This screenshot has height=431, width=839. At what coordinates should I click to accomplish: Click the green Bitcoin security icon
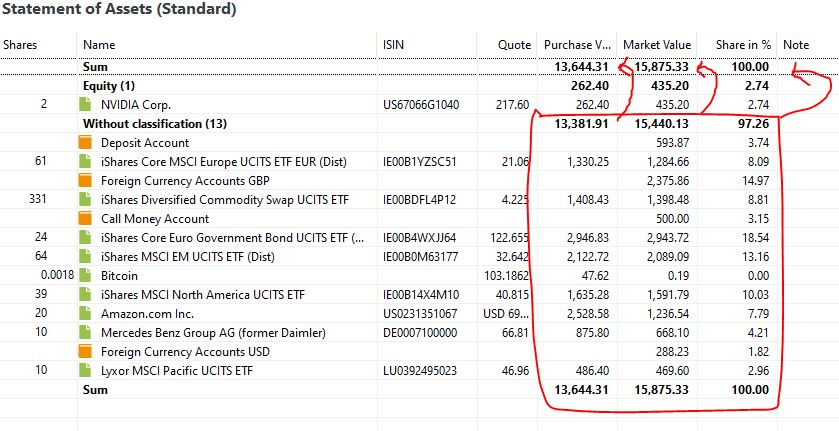86,276
